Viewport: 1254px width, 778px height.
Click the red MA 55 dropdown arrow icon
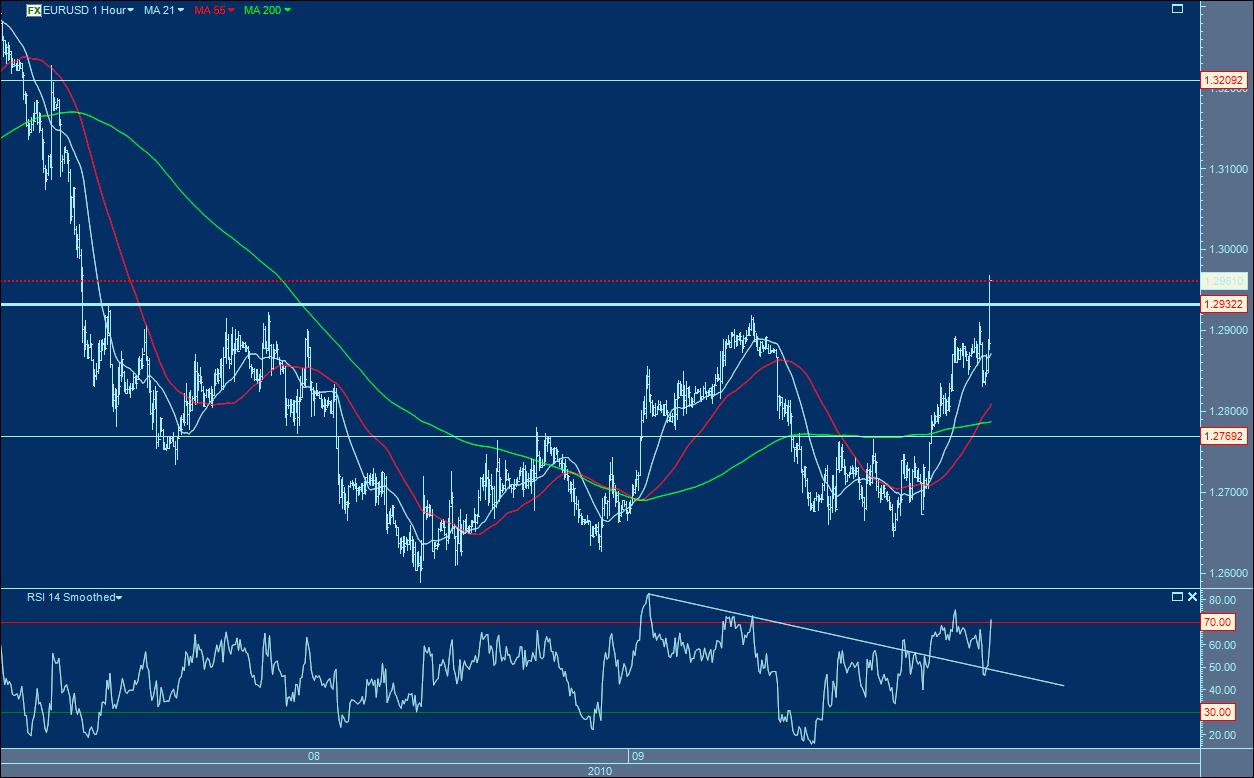pos(230,8)
